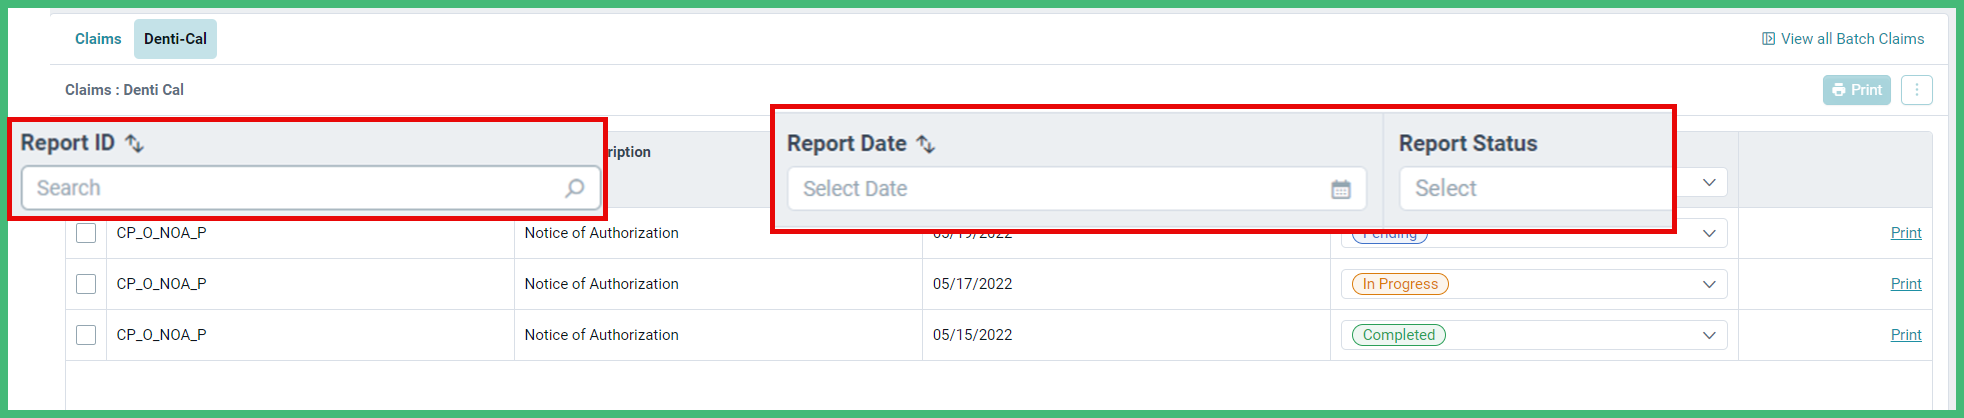
Task: Expand the Completed status dropdown
Action: click(x=1709, y=335)
